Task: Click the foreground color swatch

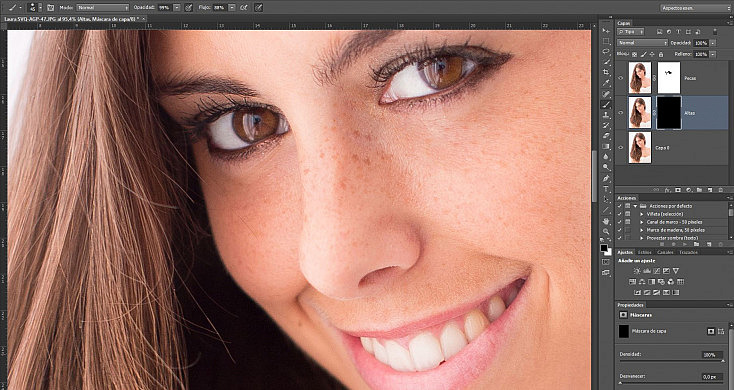Action: pyautogui.click(x=604, y=248)
